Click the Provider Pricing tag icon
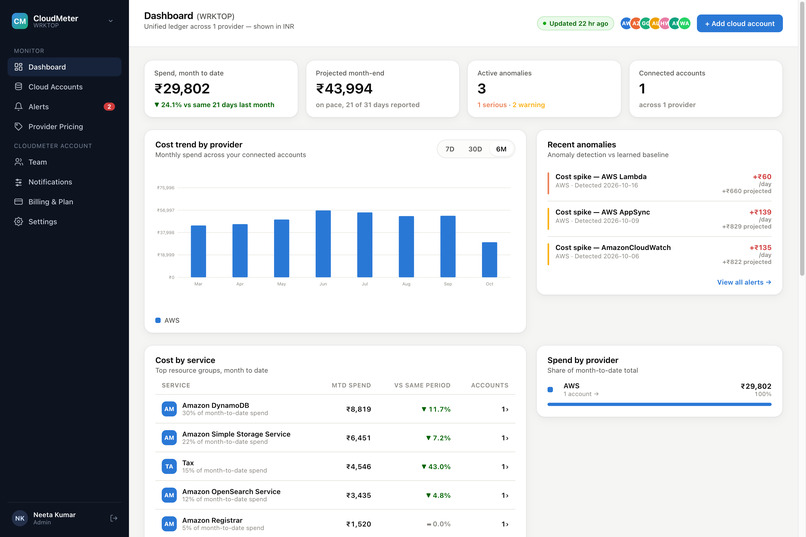 (19, 126)
